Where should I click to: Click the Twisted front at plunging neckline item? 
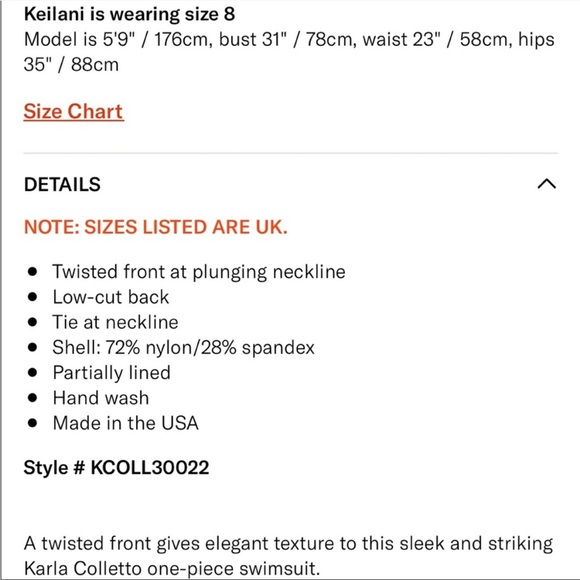tap(199, 272)
